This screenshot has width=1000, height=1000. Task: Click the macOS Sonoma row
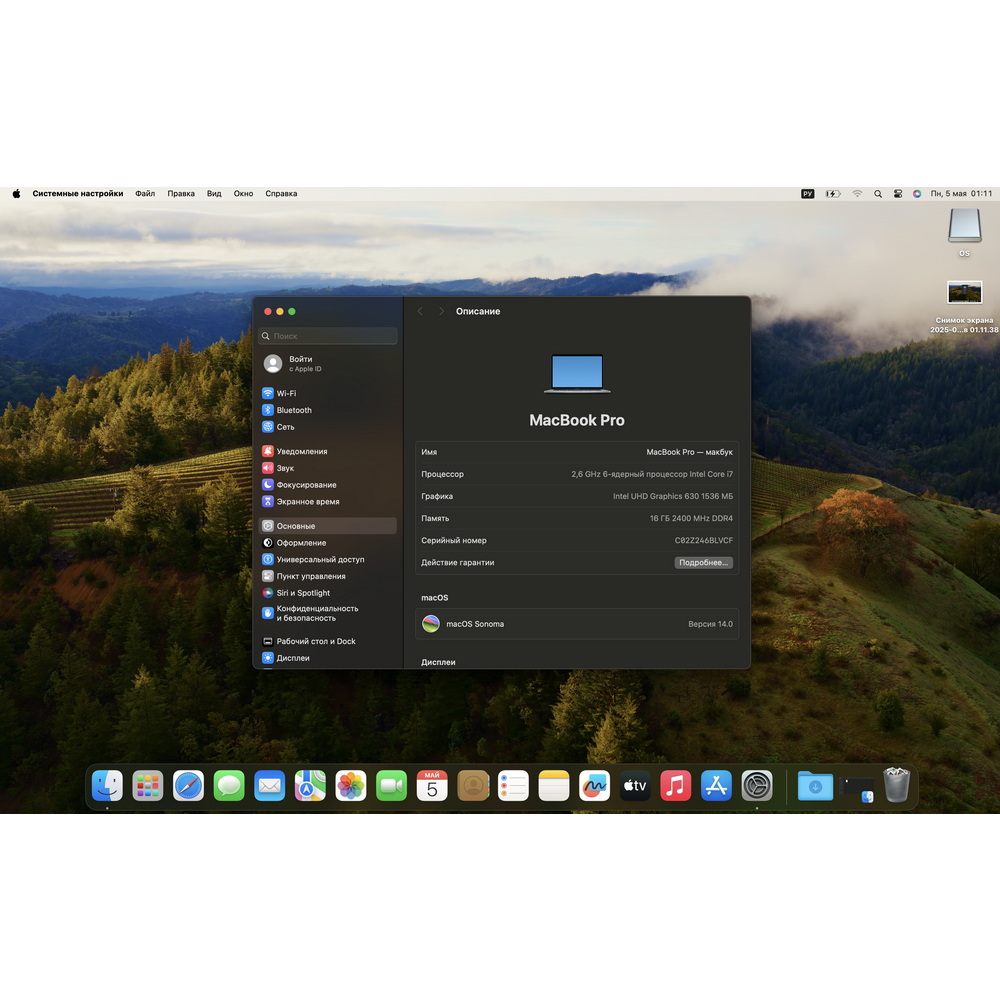[577, 624]
